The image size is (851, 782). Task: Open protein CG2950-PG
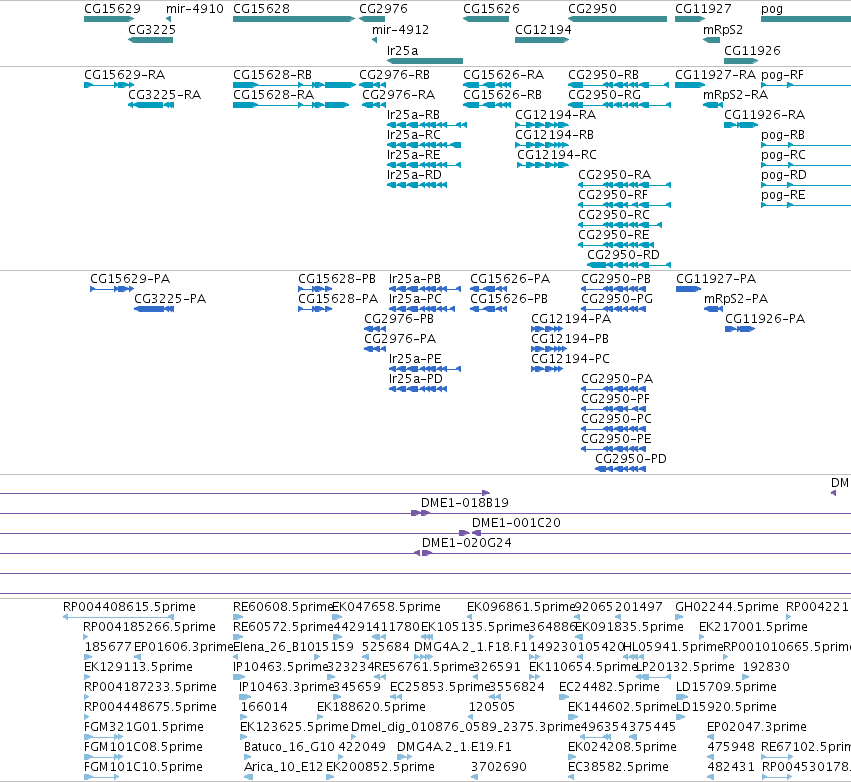[617, 298]
